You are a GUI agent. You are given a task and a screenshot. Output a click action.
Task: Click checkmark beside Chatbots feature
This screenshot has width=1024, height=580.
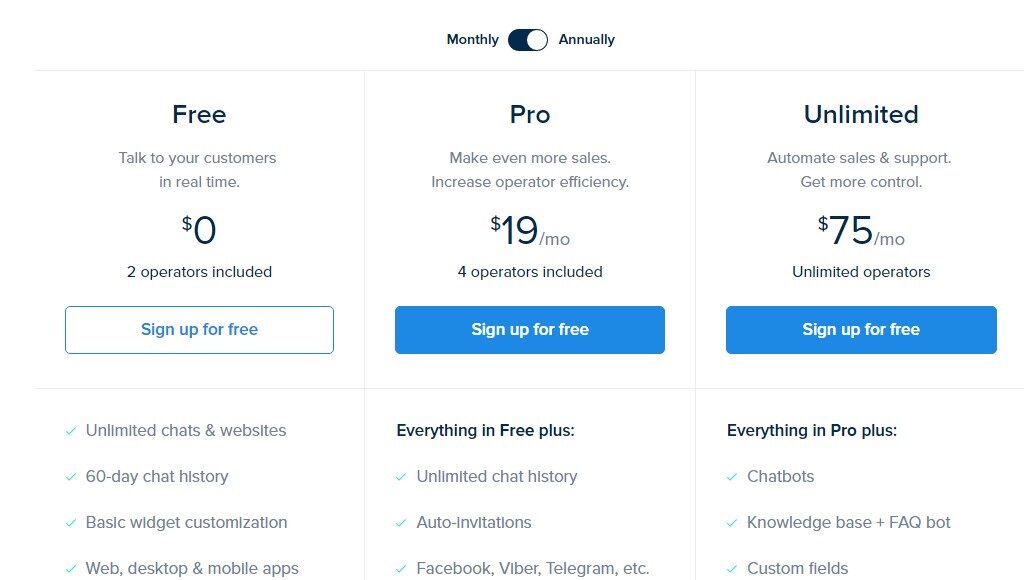click(x=732, y=477)
